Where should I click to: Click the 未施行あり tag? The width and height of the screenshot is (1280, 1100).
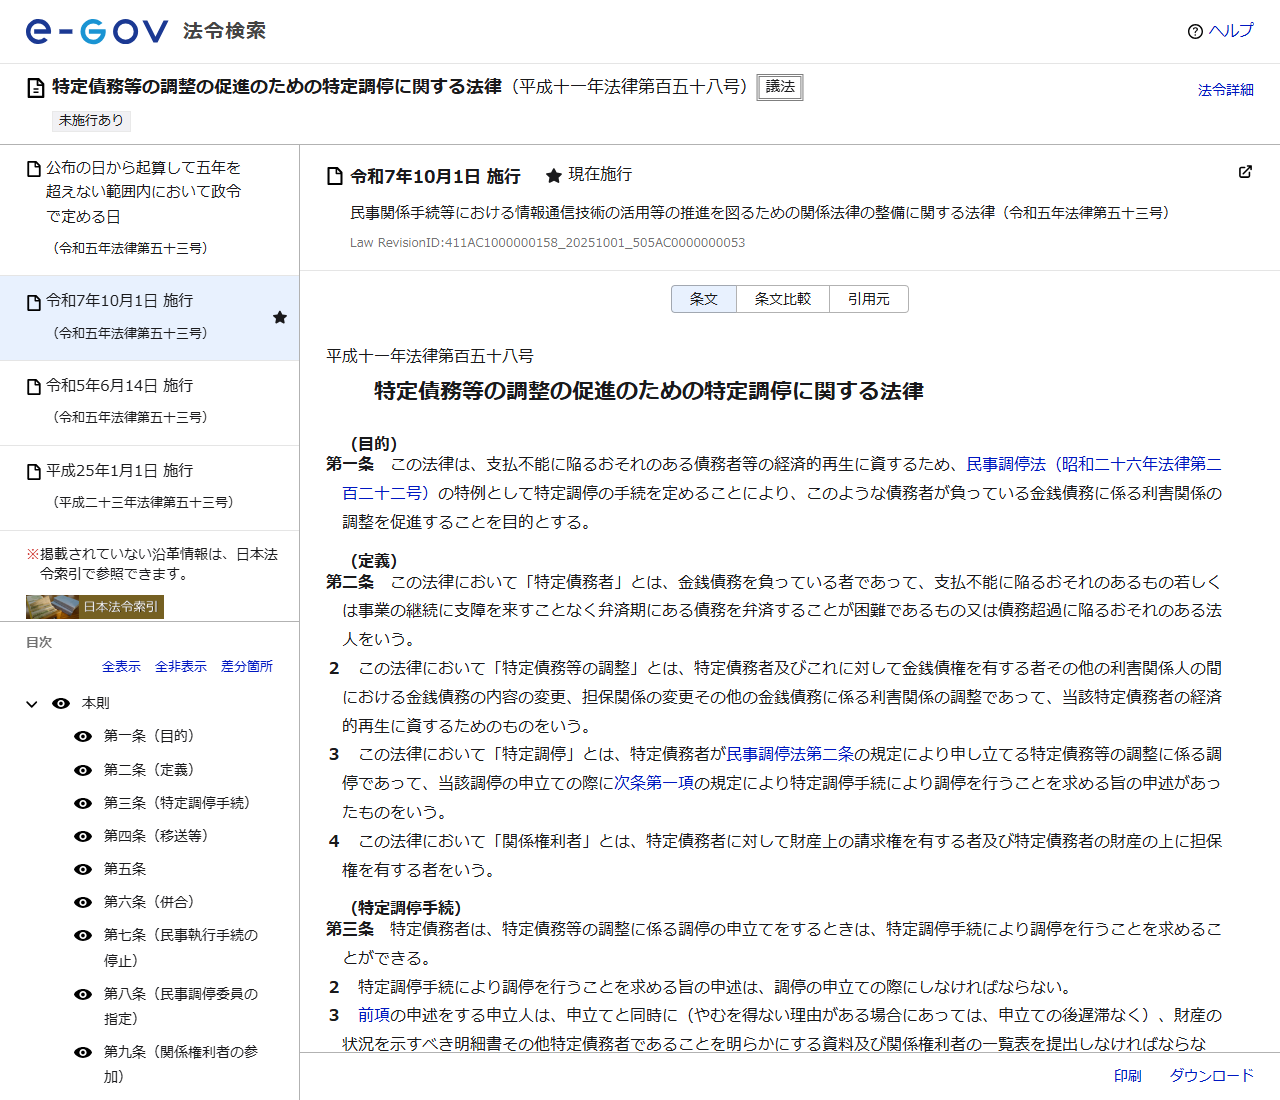coord(91,120)
